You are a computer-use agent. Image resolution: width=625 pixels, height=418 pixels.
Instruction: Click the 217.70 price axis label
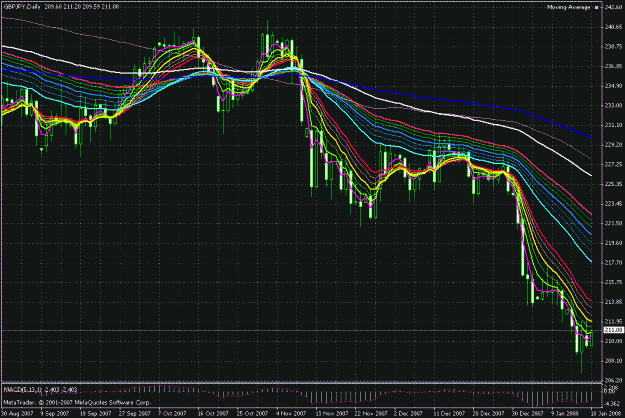pos(615,263)
